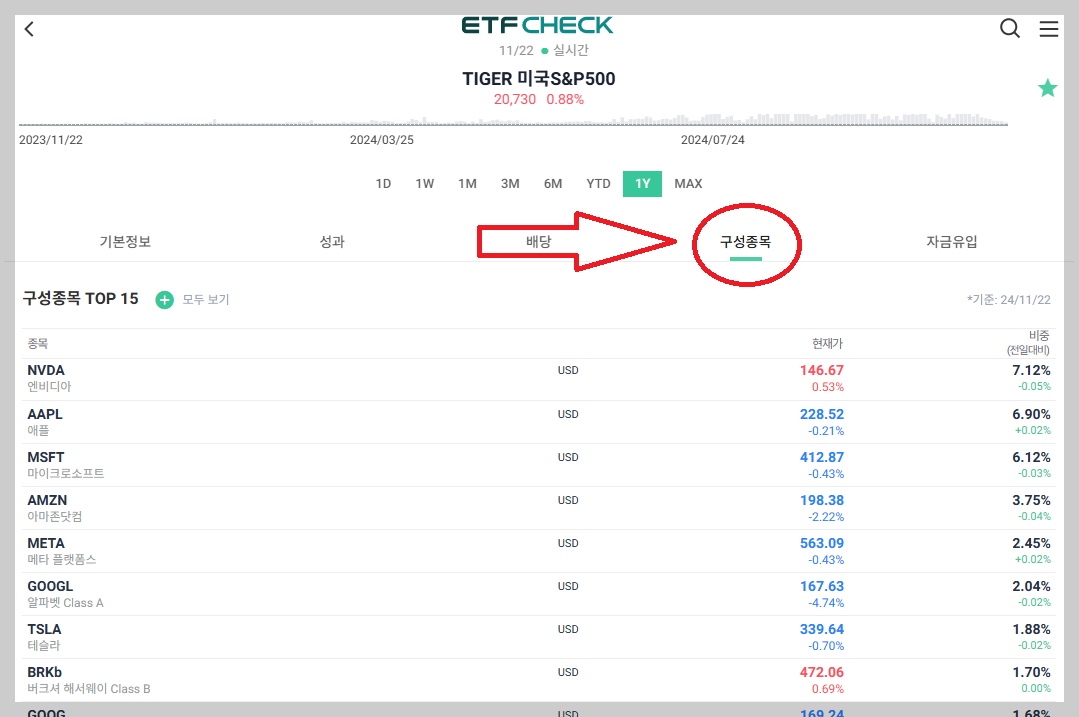Click META price 563.09
Image resolution: width=1079 pixels, height=717 pixels.
[822, 544]
